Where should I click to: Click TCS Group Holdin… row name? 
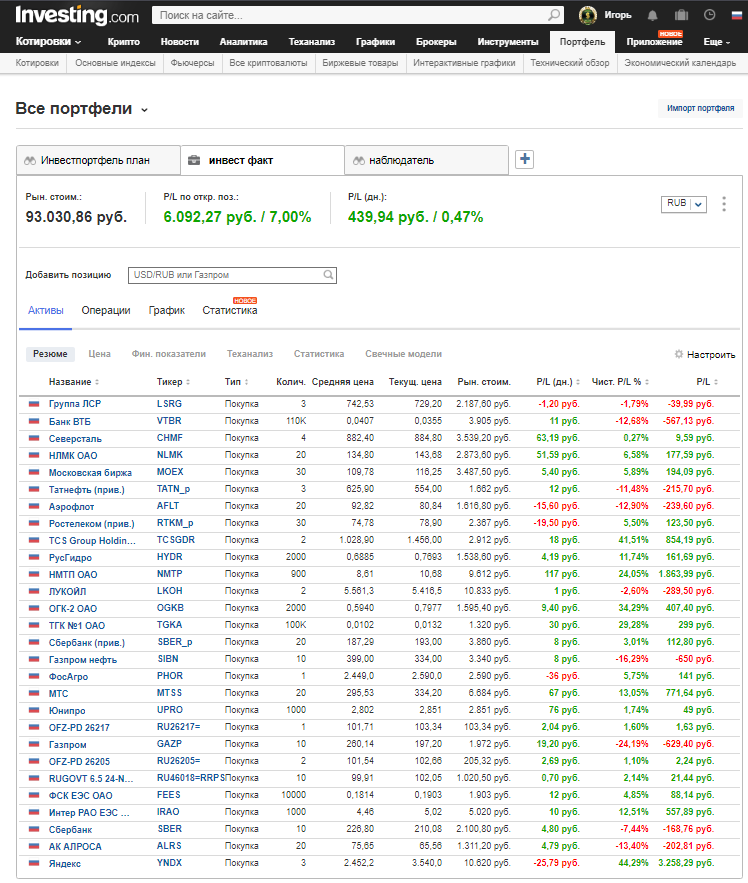point(92,541)
